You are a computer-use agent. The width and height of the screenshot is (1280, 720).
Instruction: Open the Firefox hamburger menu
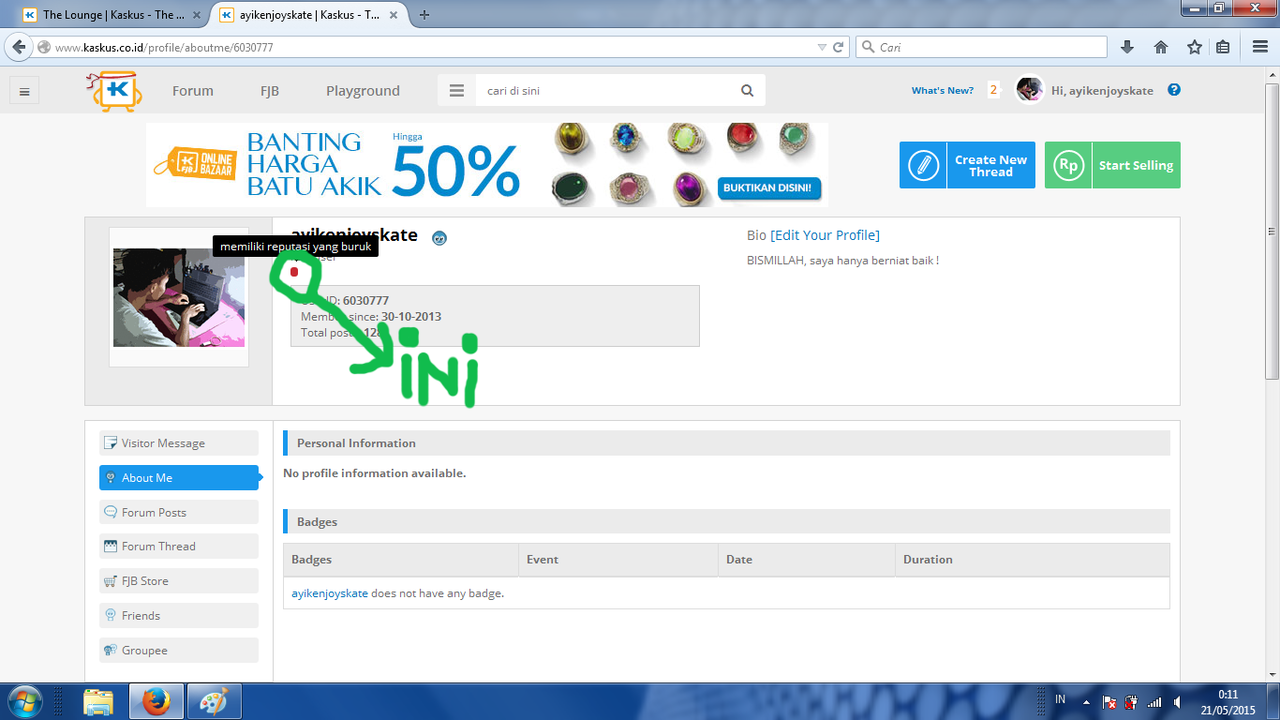click(1260, 47)
